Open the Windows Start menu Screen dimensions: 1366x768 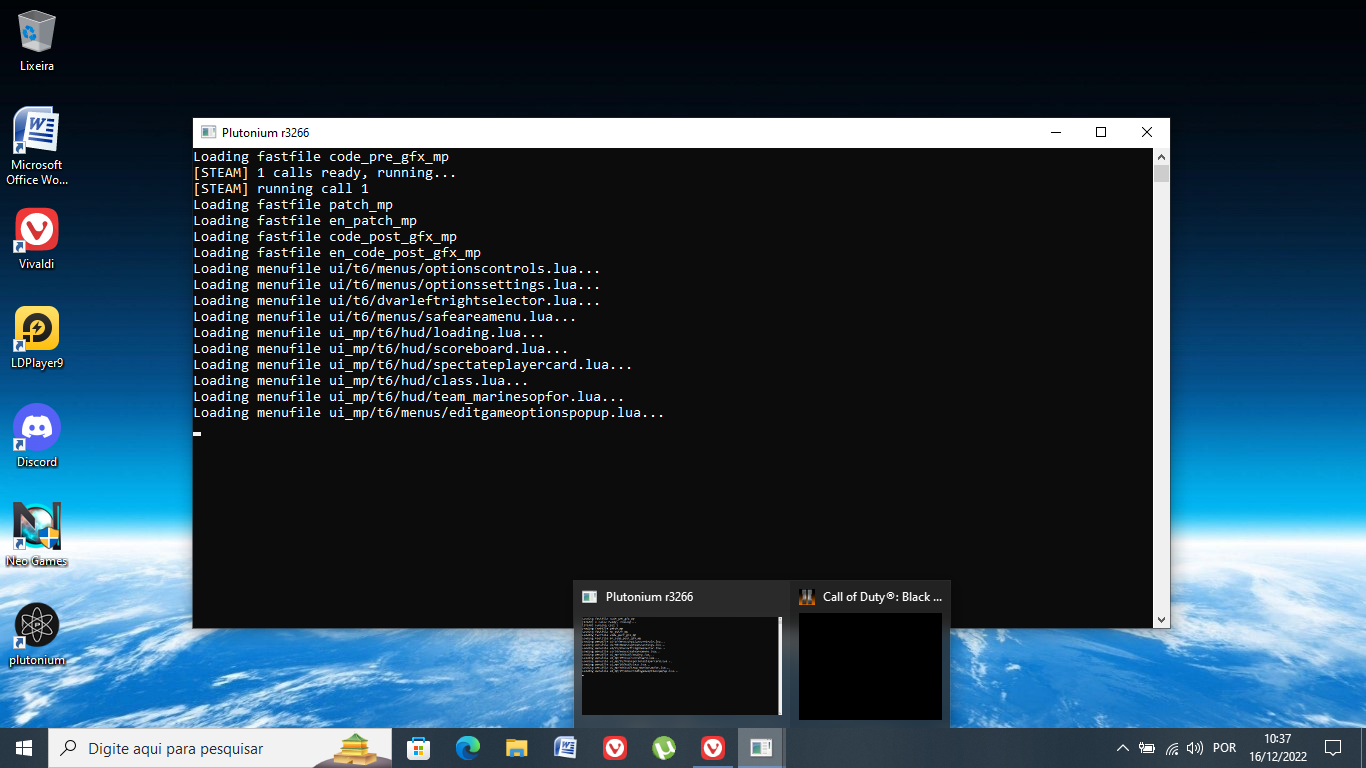tap(24, 748)
